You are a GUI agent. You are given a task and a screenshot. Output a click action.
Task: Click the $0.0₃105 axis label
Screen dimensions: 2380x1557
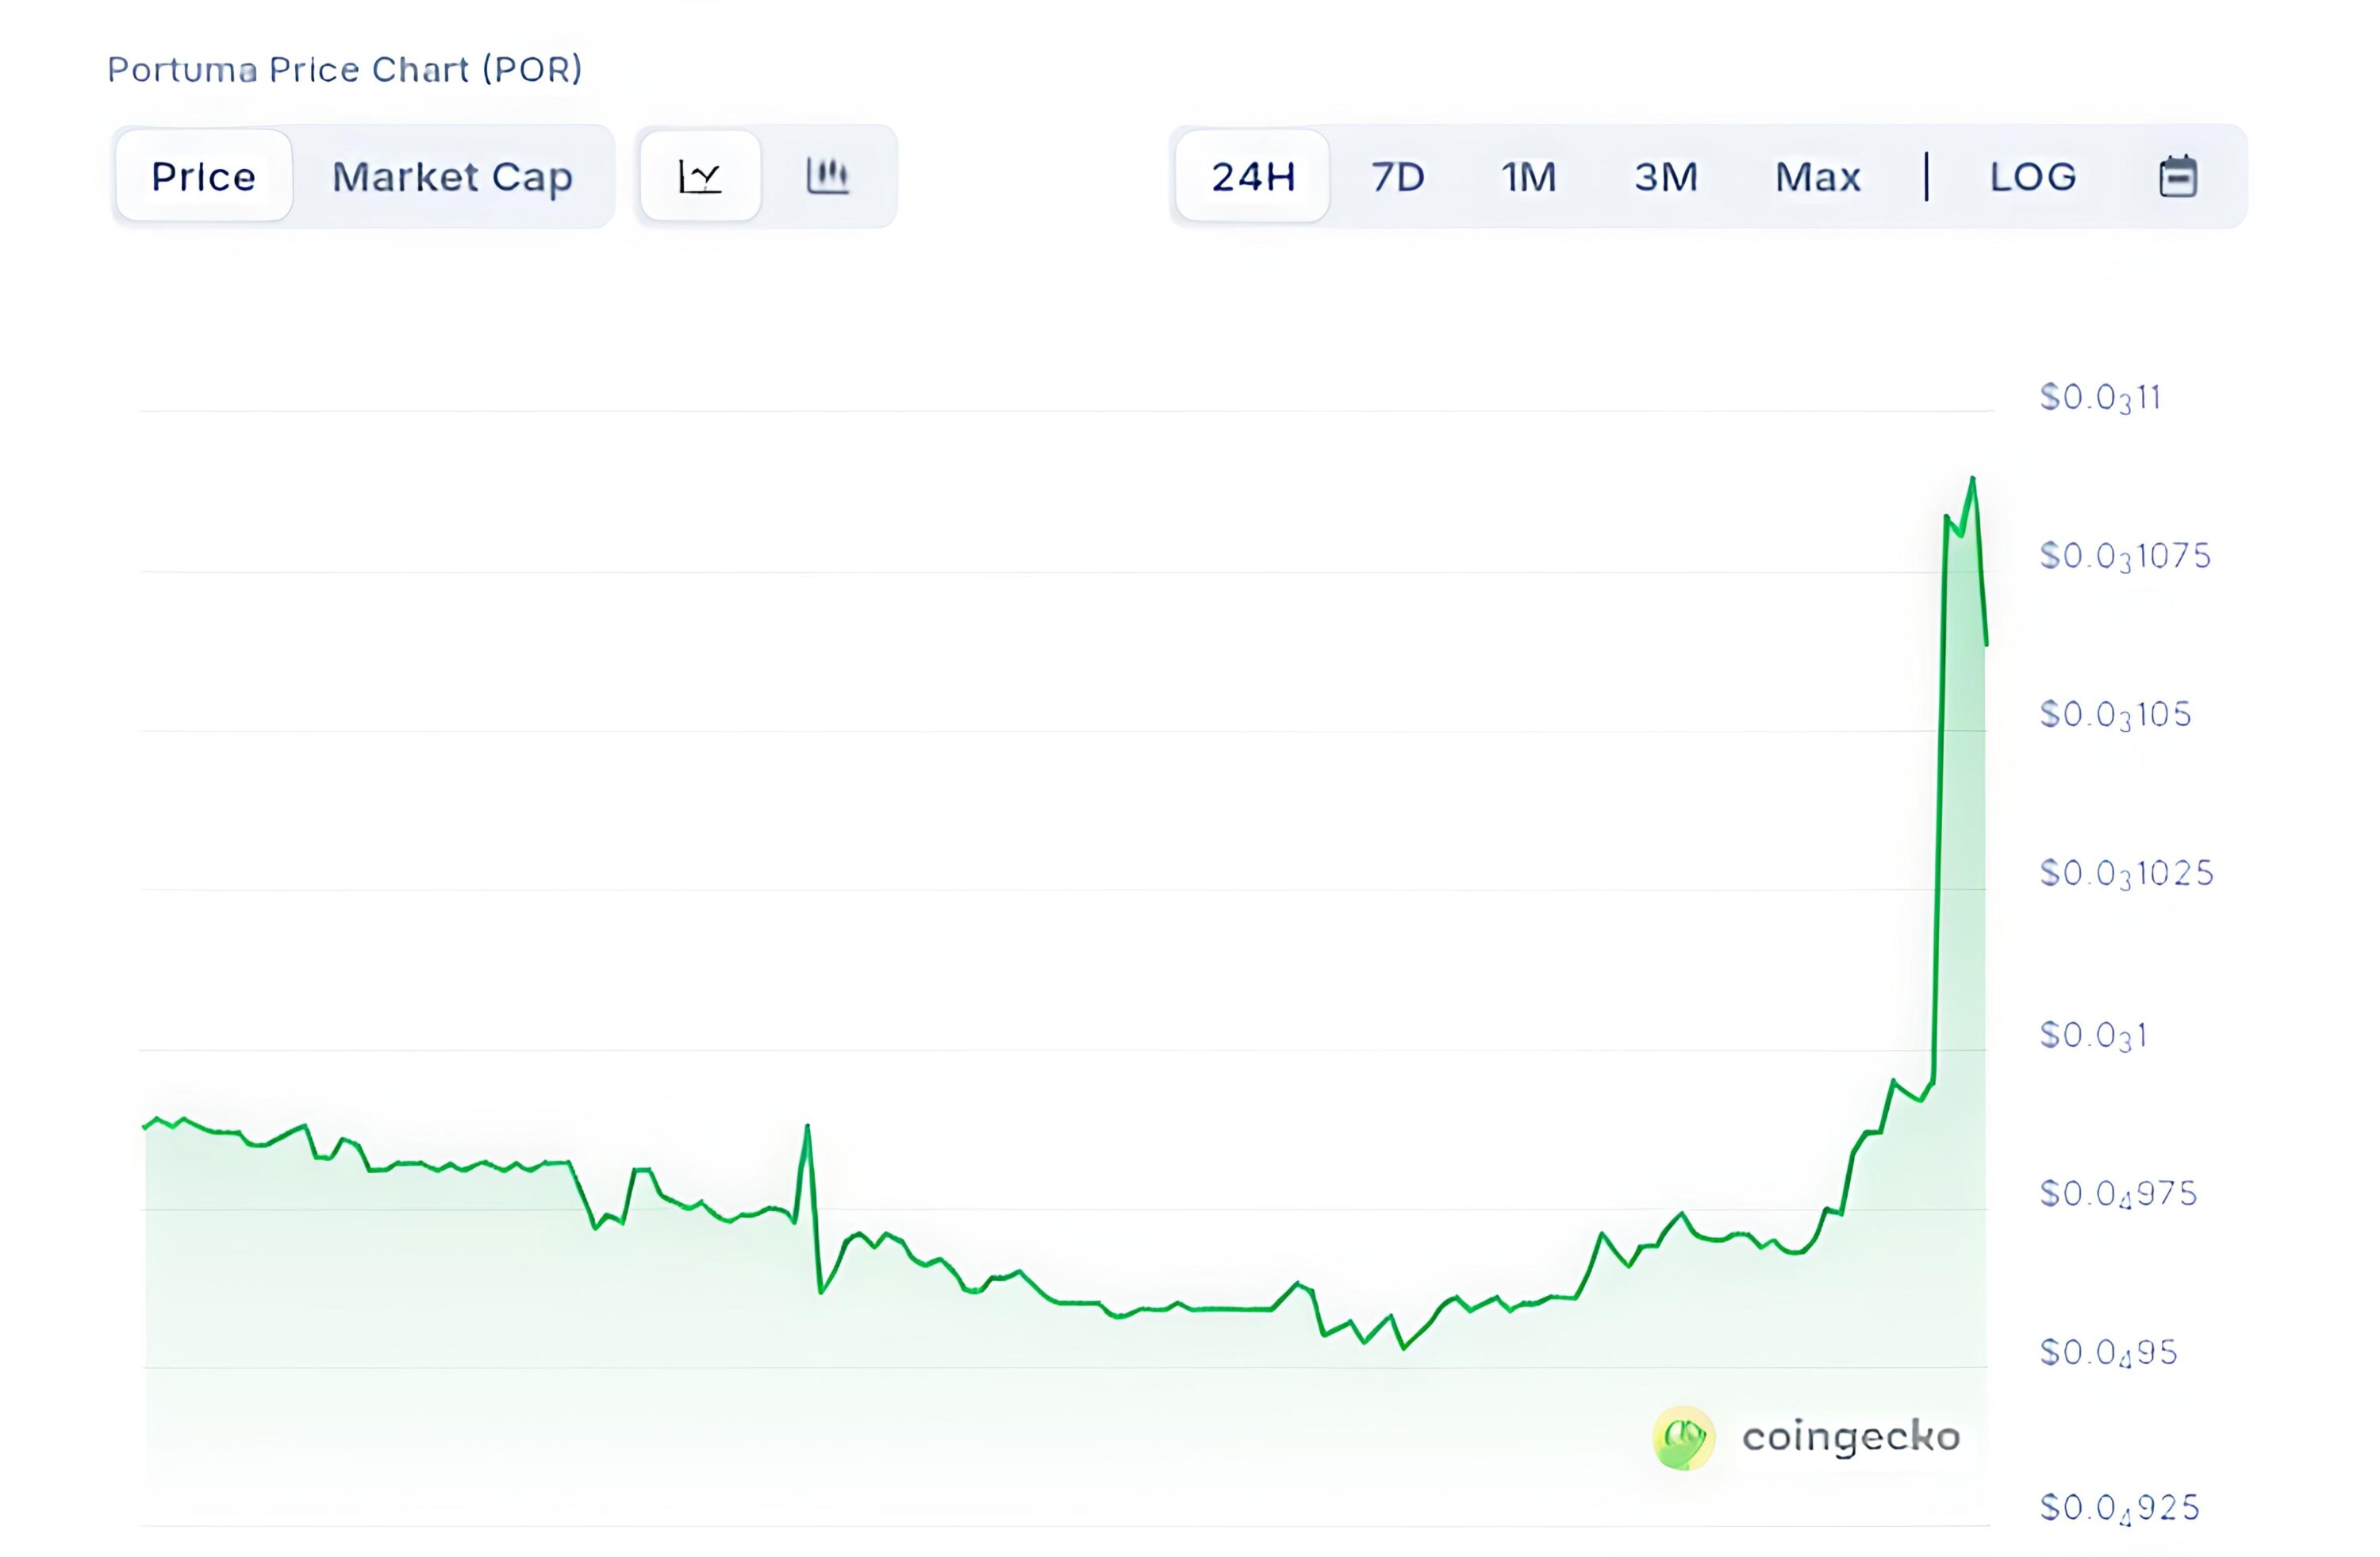point(2115,715)
